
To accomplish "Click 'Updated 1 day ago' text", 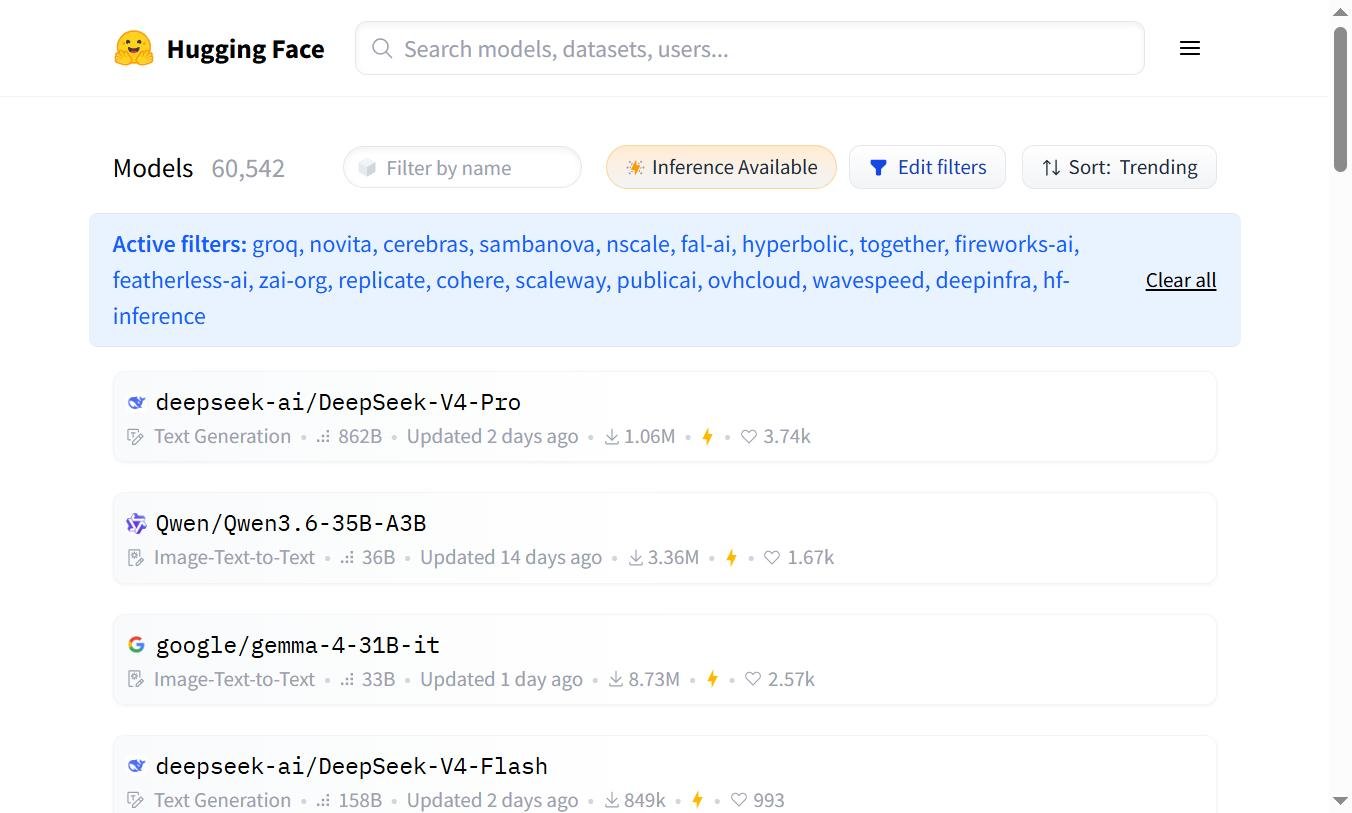I will pyautogui.click(x=501, y=679).
